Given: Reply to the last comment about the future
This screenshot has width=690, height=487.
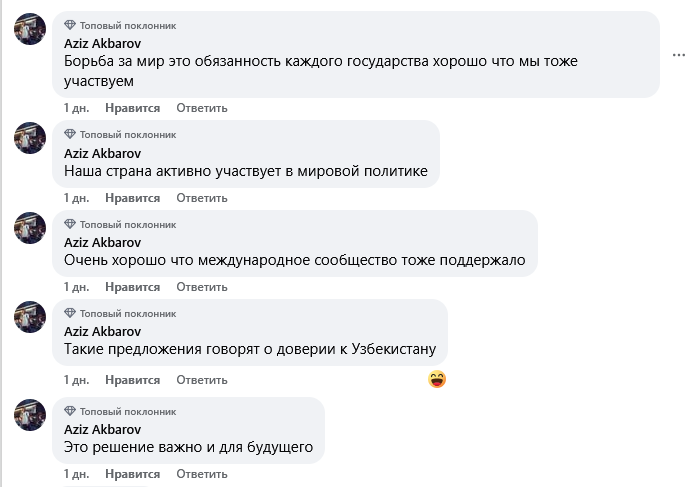Looking at the screenshot, I should point(202,474).
